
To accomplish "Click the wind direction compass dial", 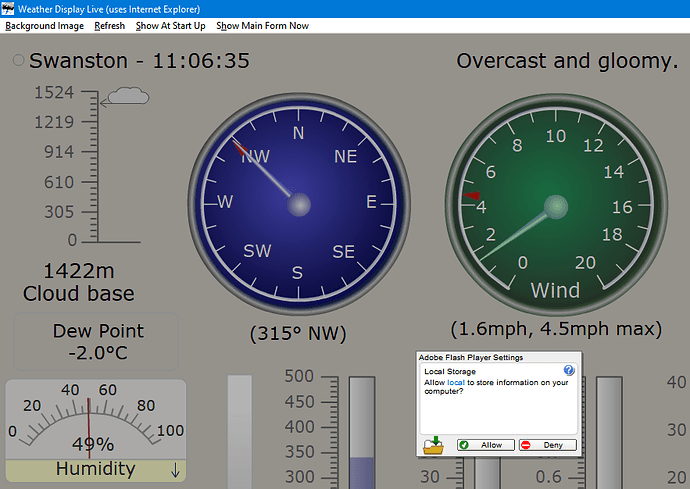I will tap(299, 204).
